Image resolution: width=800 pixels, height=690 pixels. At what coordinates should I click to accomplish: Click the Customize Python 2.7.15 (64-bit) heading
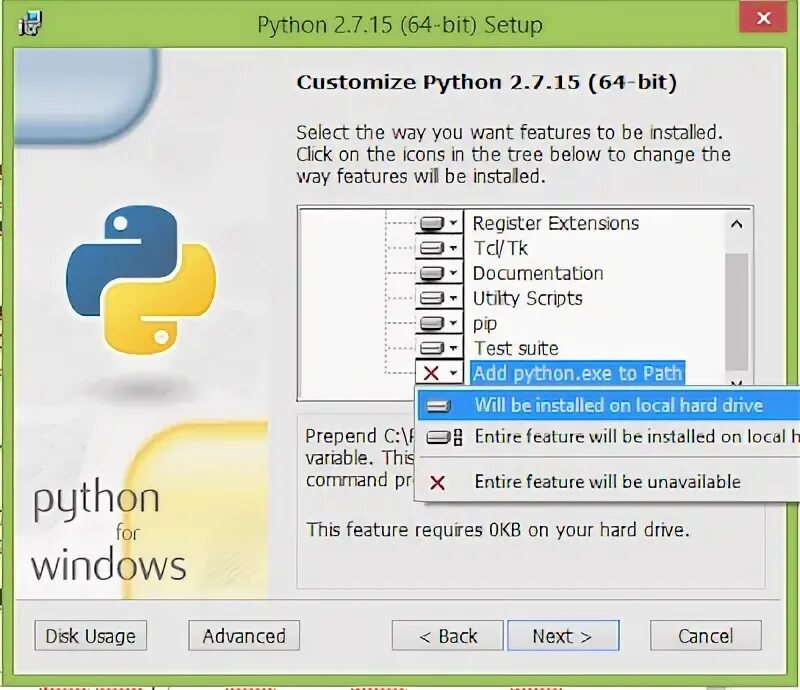click(487, 82)
